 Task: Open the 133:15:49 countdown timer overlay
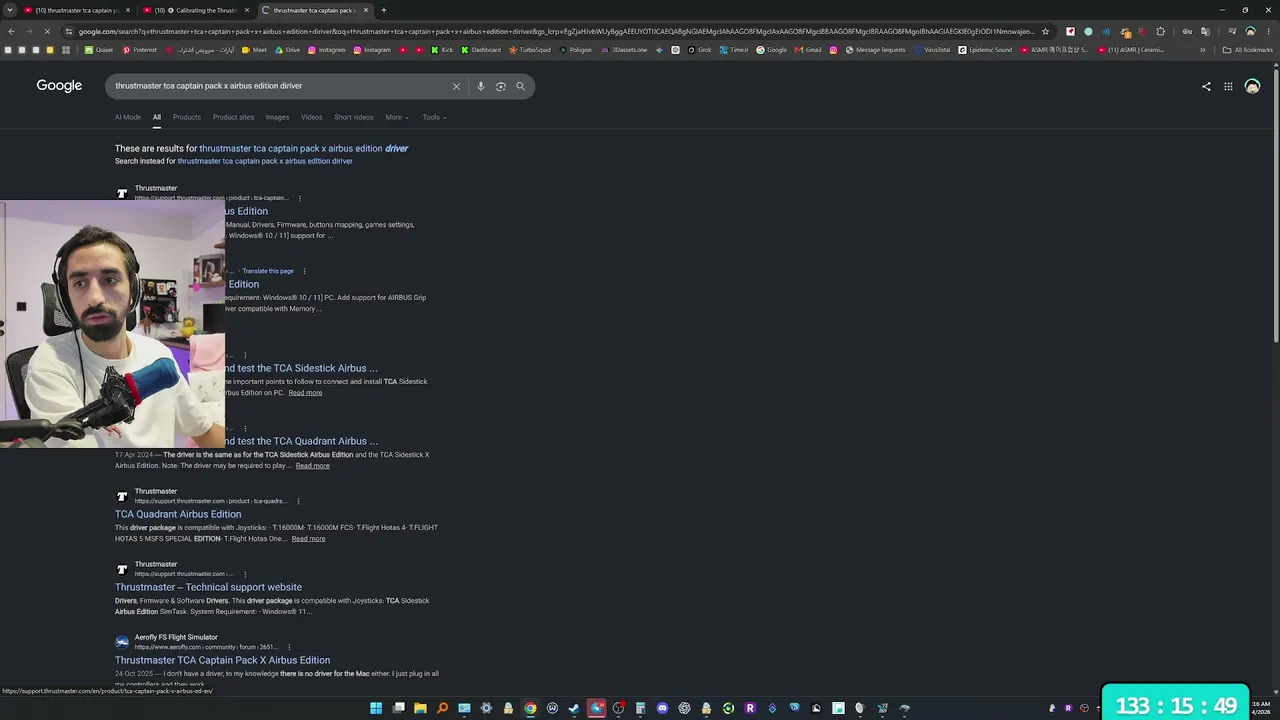point(1176,705)
